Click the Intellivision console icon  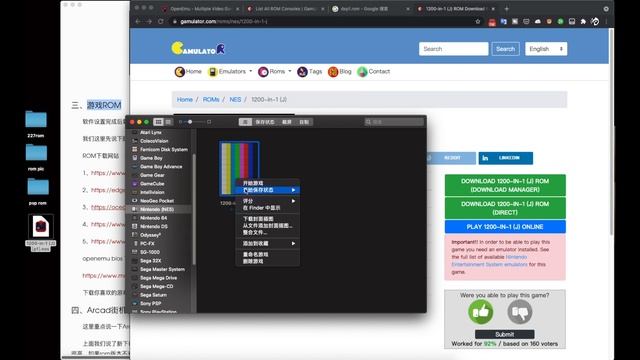[x=135, y=192]
